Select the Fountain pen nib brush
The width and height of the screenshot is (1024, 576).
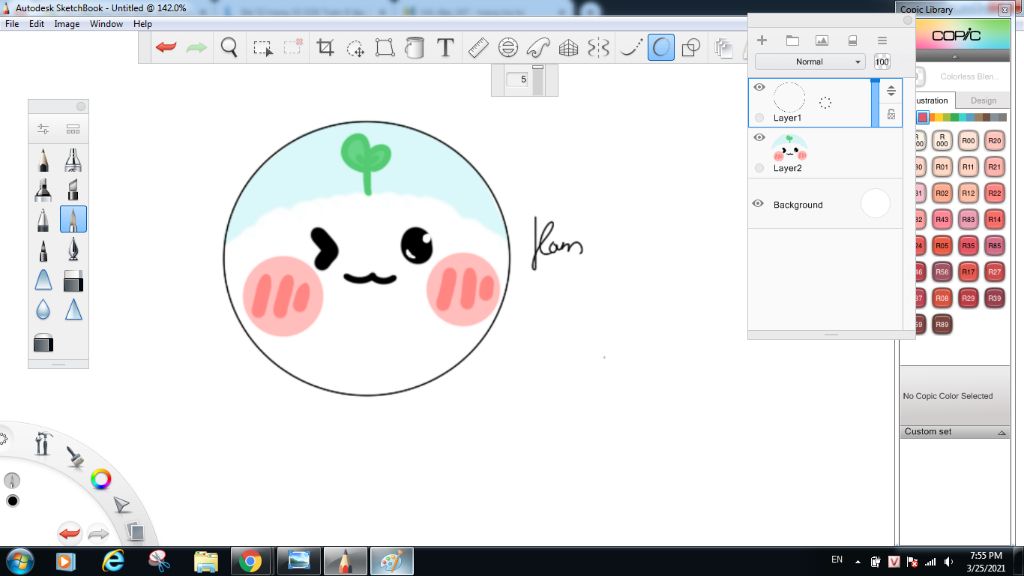point(73,249)
